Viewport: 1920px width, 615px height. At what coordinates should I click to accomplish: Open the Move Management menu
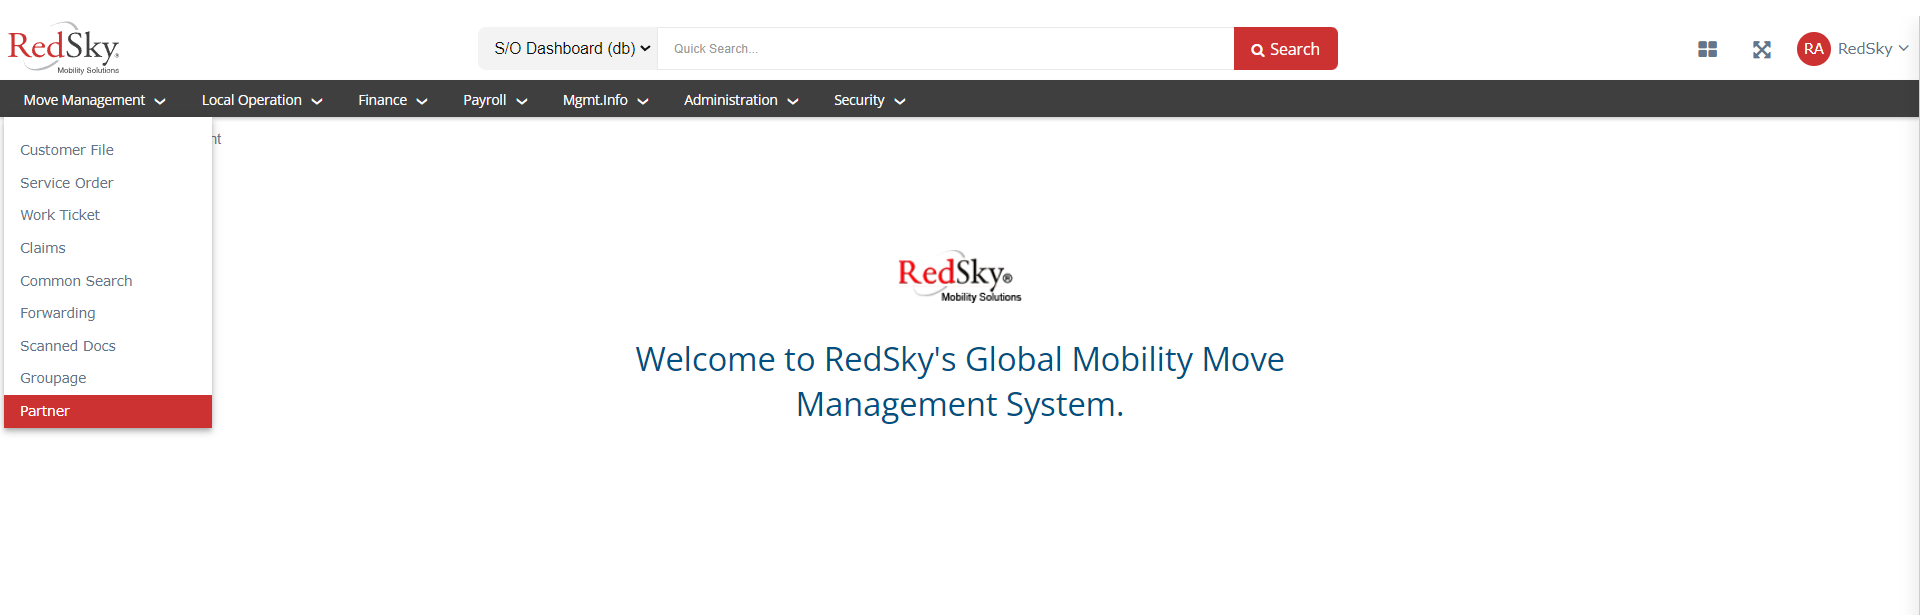pos(94,100)
